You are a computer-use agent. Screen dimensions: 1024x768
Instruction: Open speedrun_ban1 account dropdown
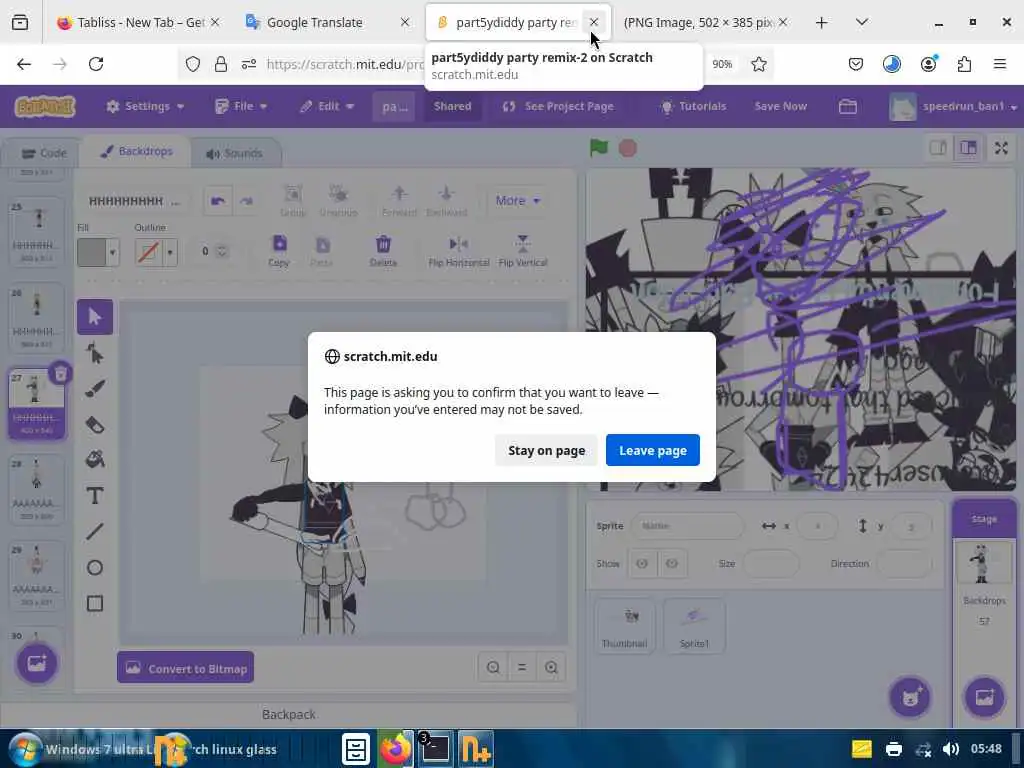click(x=952, y=106)
